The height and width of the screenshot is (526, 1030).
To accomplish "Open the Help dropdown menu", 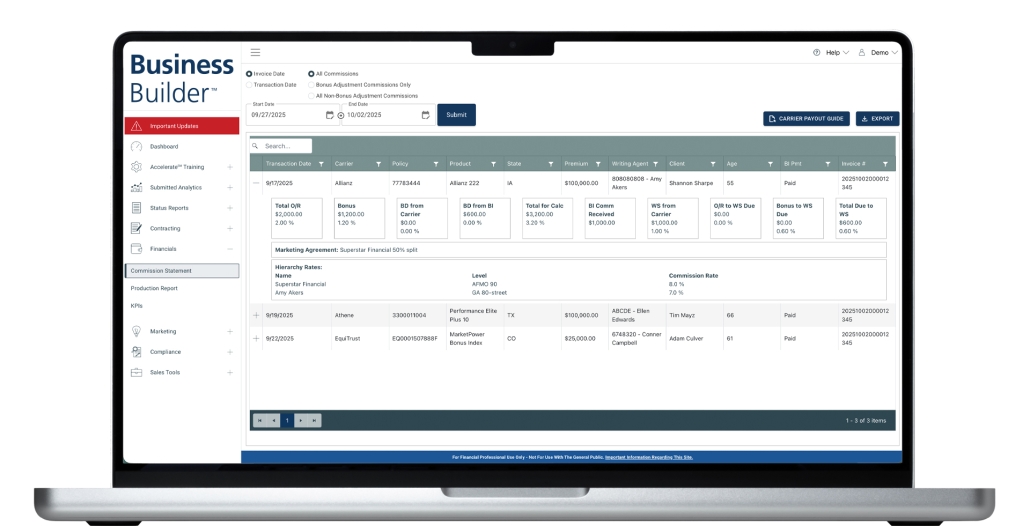I will [831, 52].
